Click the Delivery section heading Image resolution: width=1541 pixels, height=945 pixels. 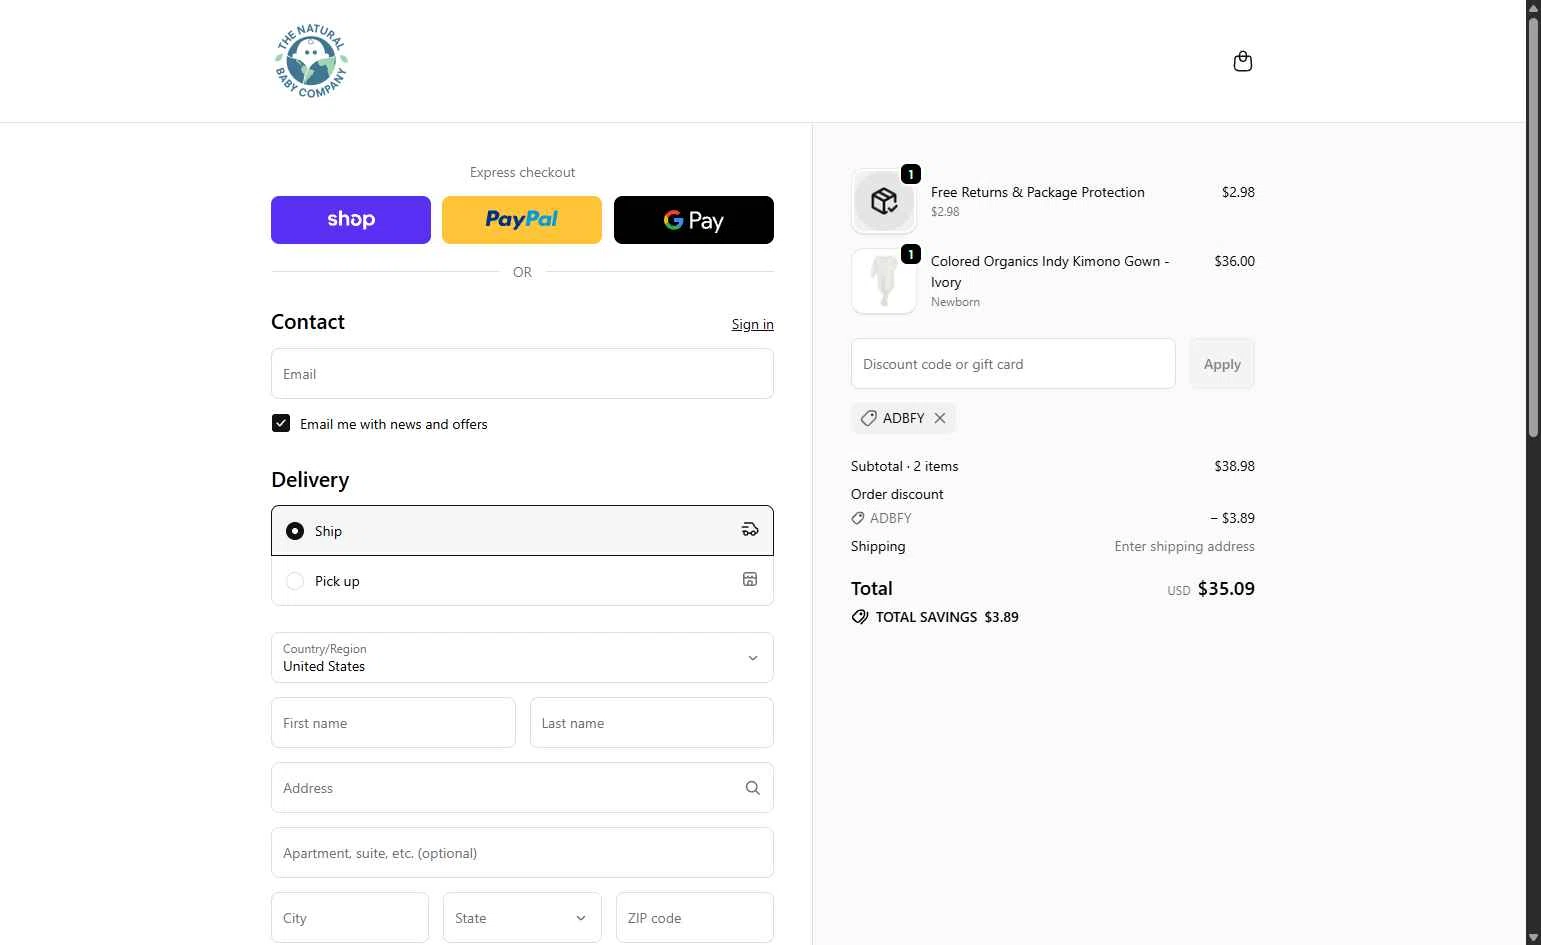(x=310, y=479)
